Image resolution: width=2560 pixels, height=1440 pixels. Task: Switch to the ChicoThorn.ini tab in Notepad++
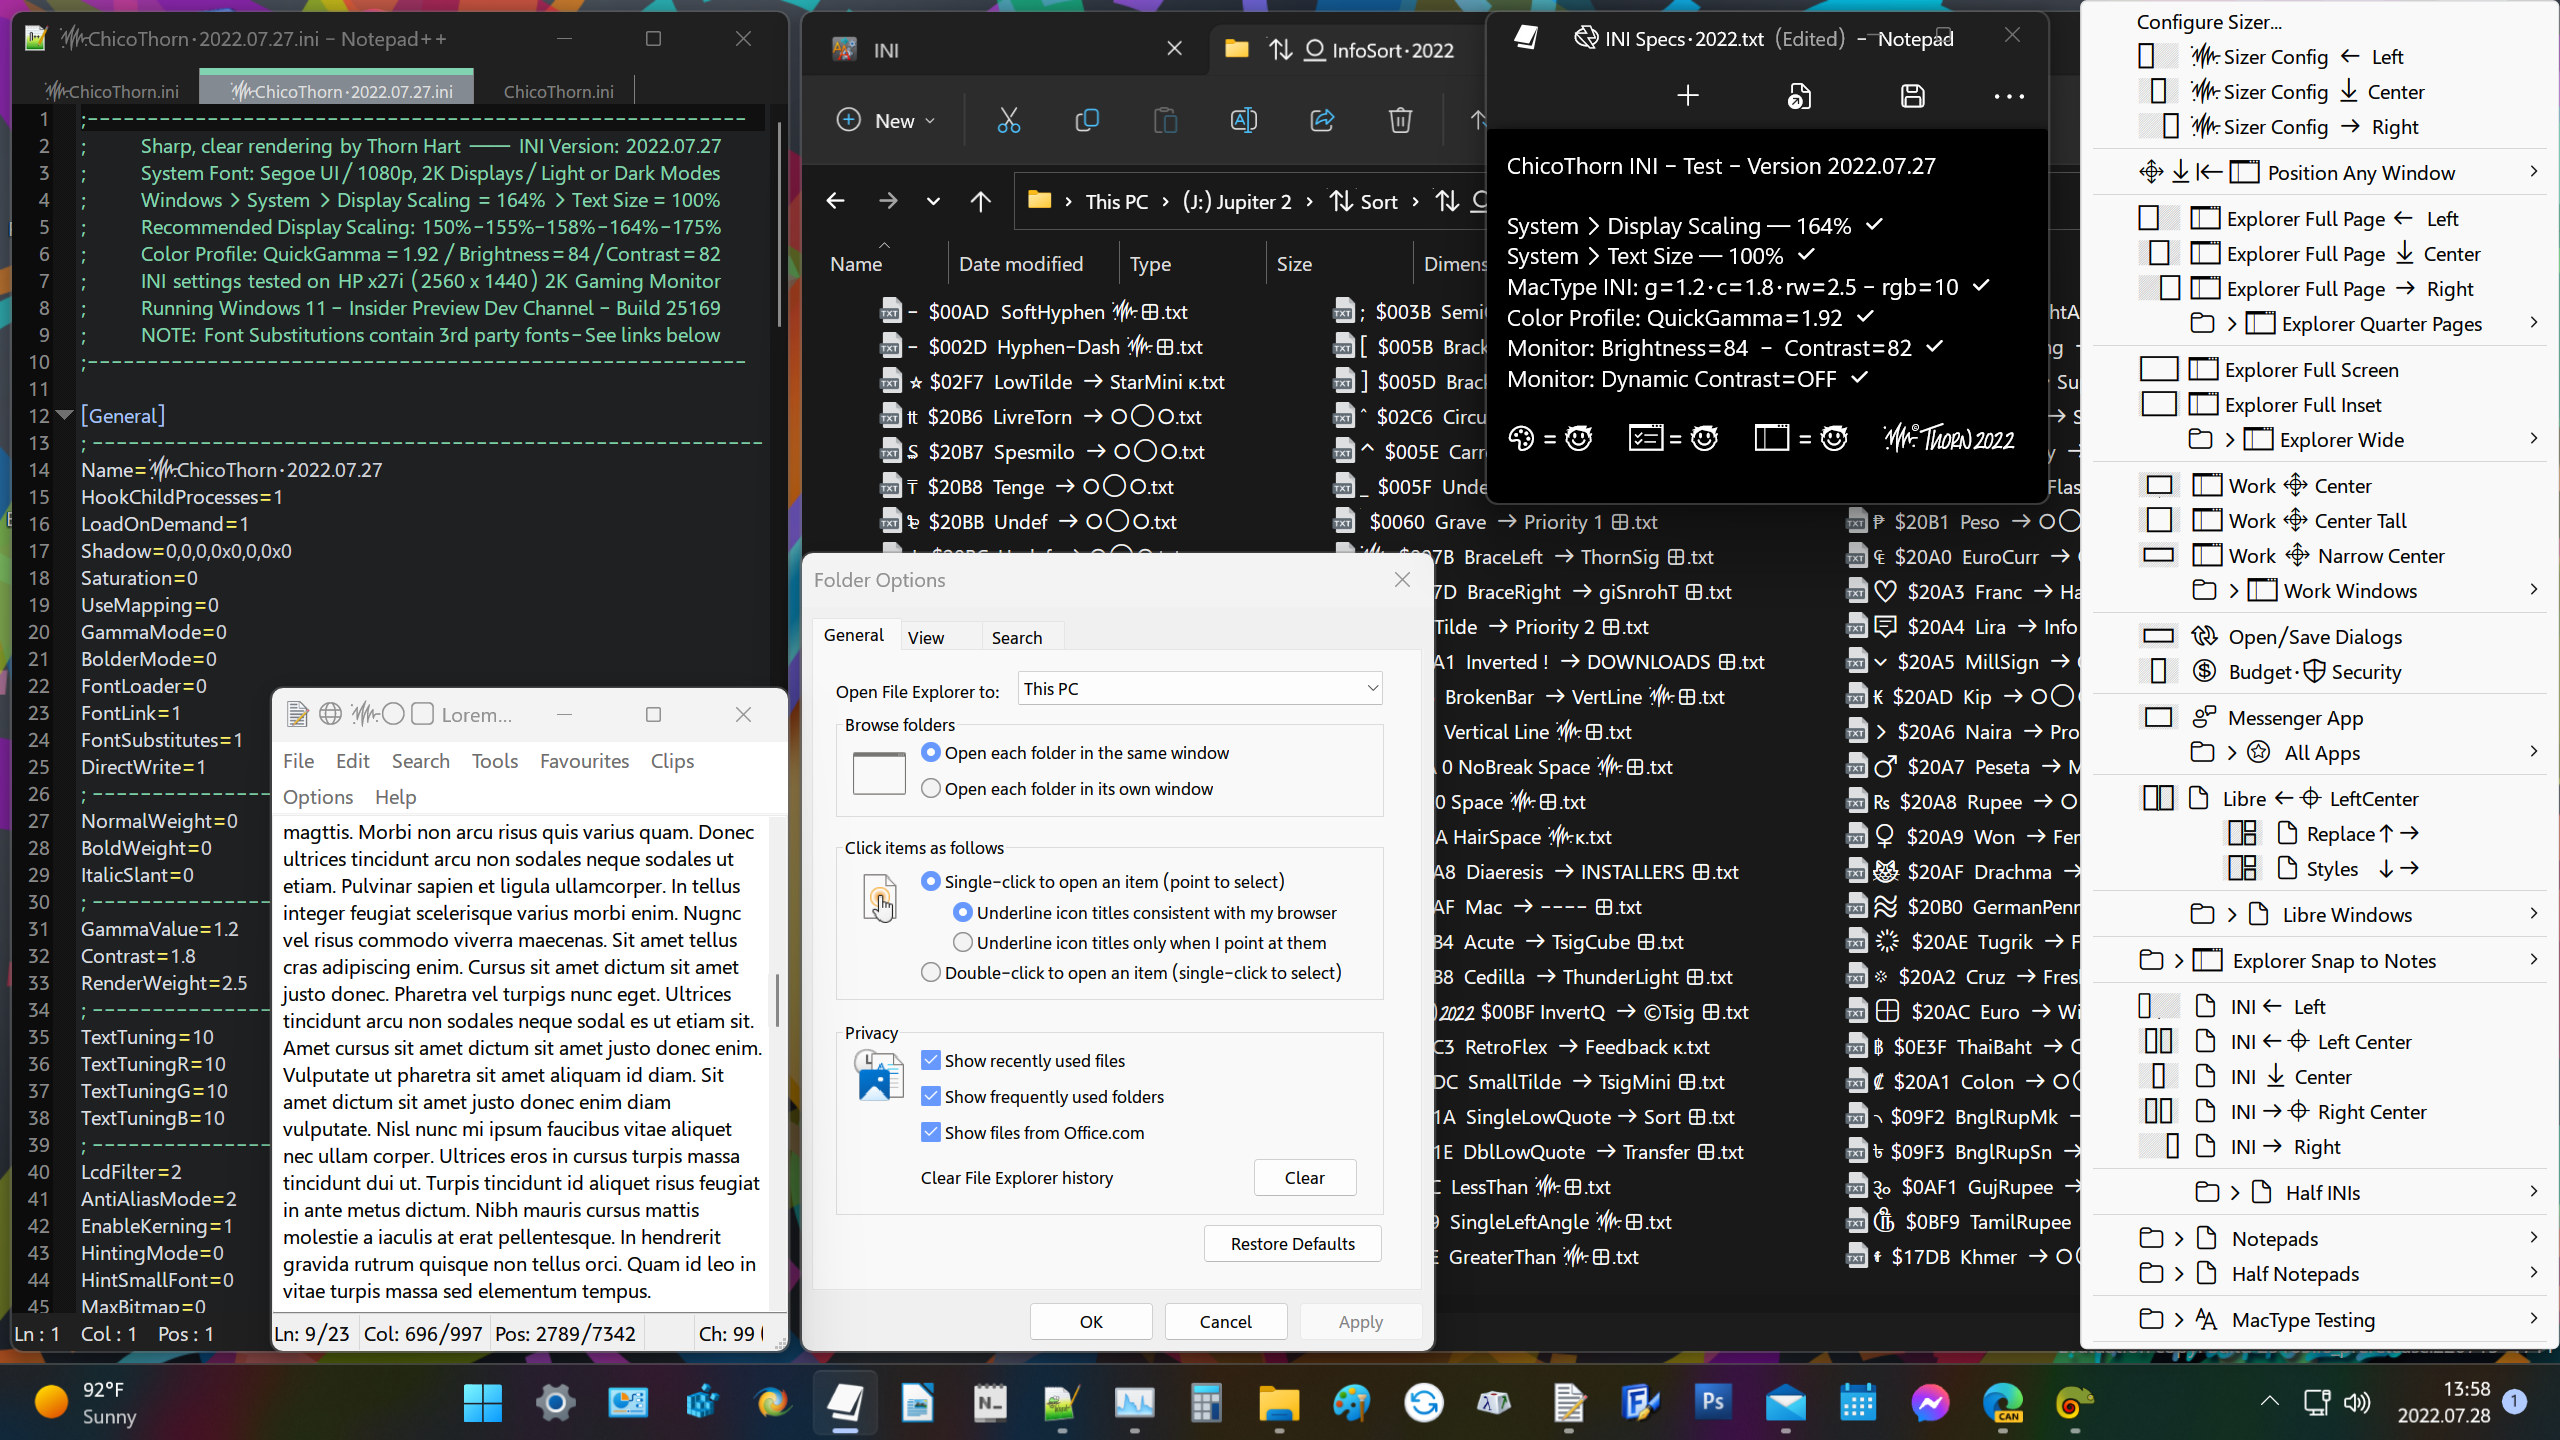tap(557, 90)
